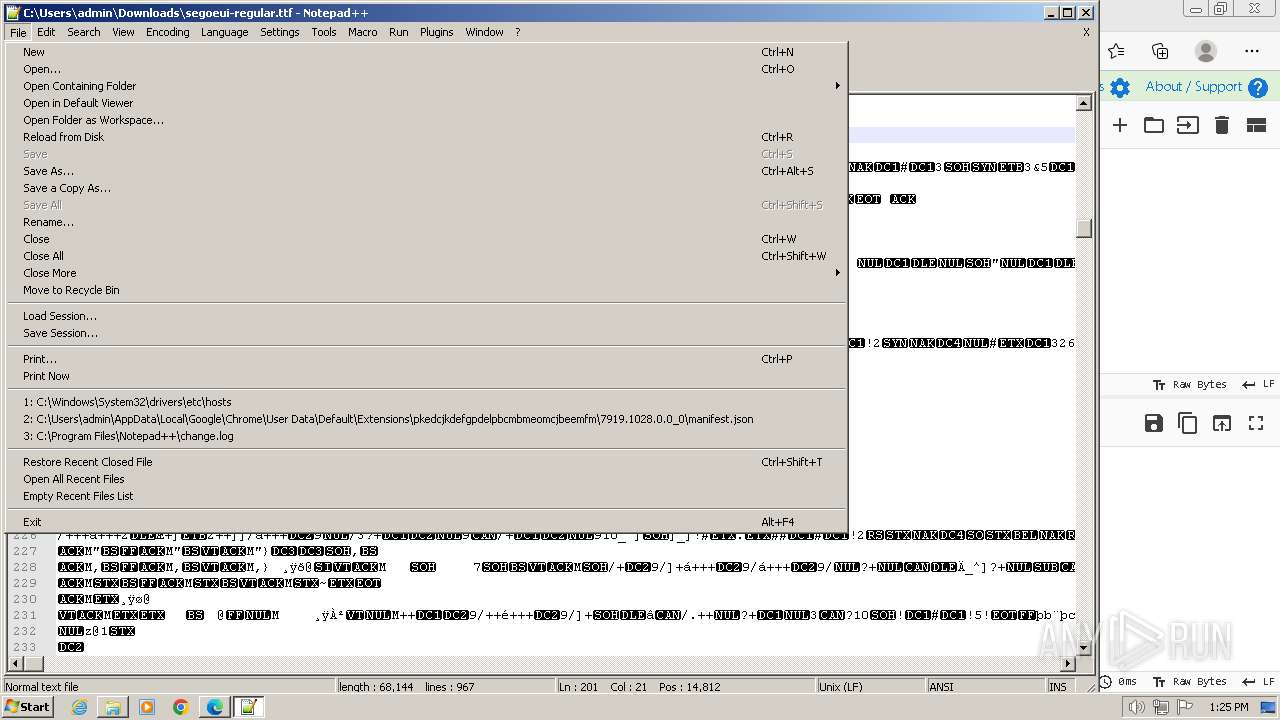Click the volume speaker tray icon
This screenshot has height=720, width=1280.
1136,707
